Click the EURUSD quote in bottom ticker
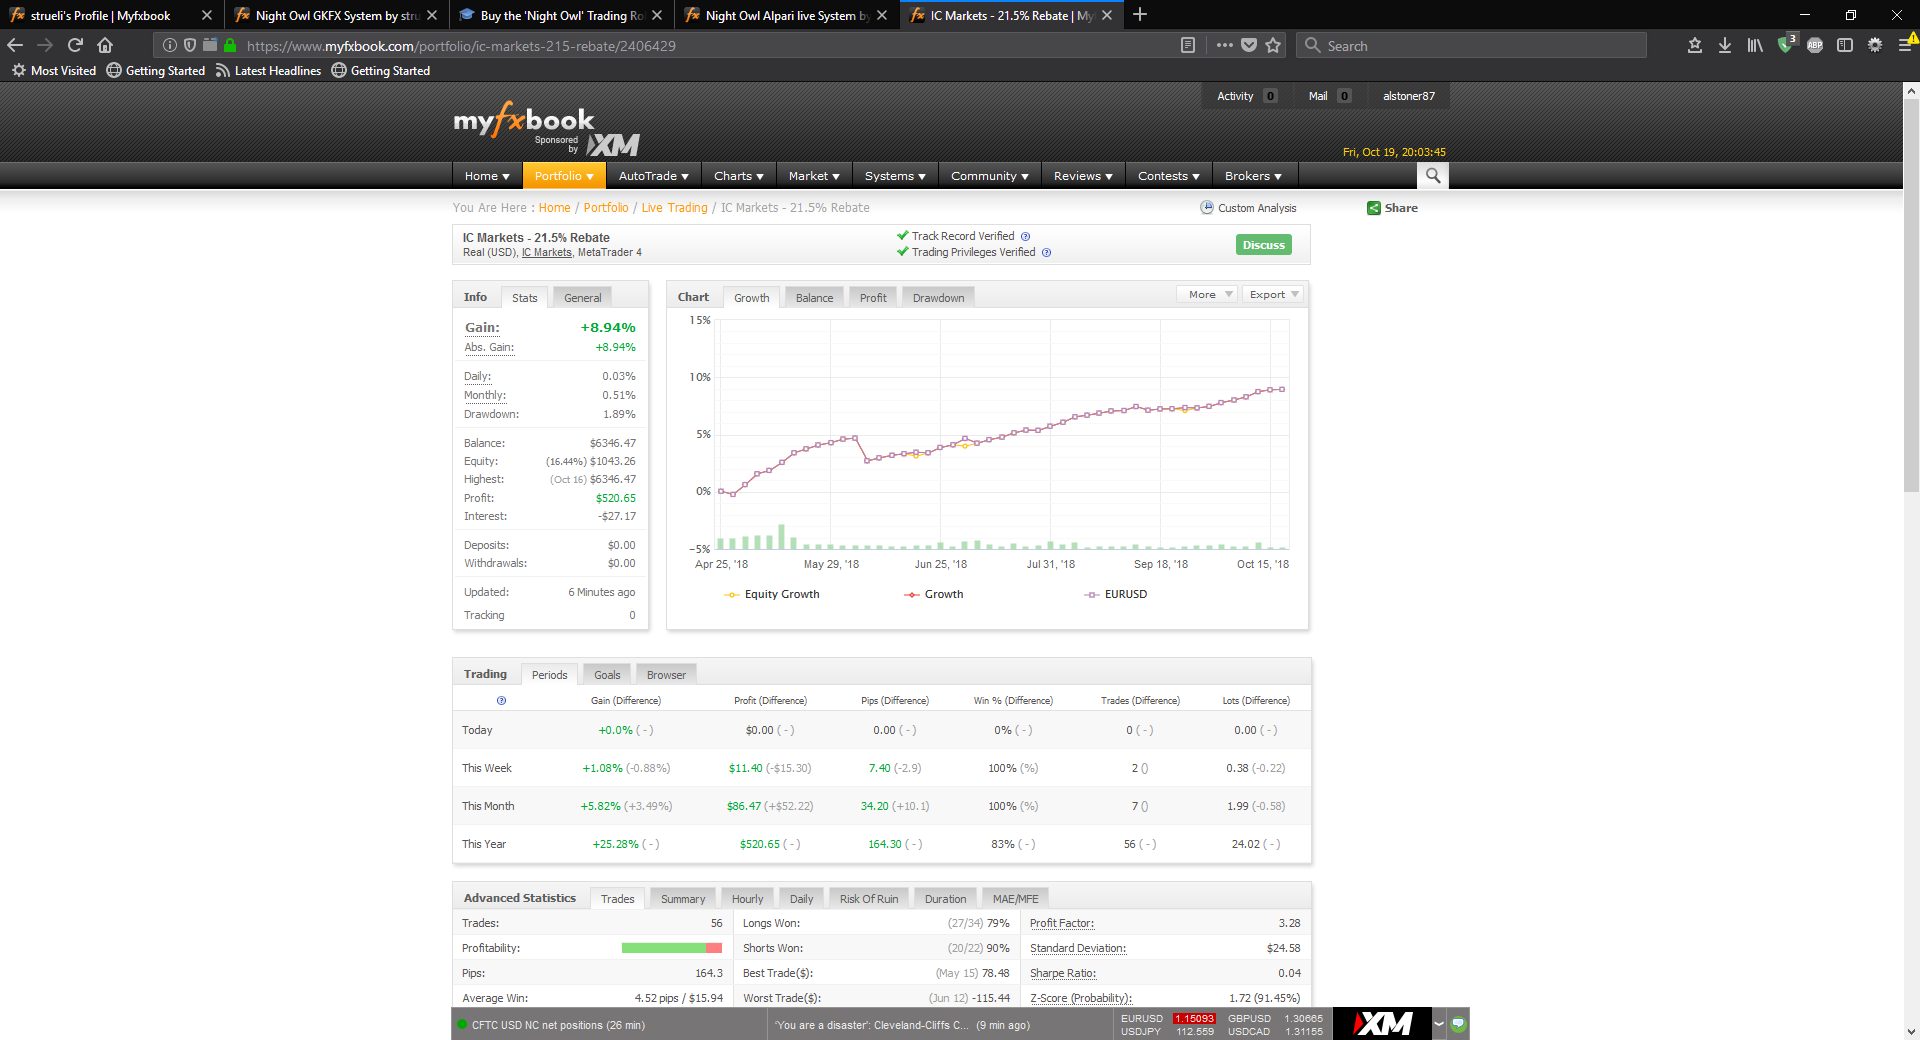This screenshot has width=1920, height=1040. [x=1168, y=1018]
